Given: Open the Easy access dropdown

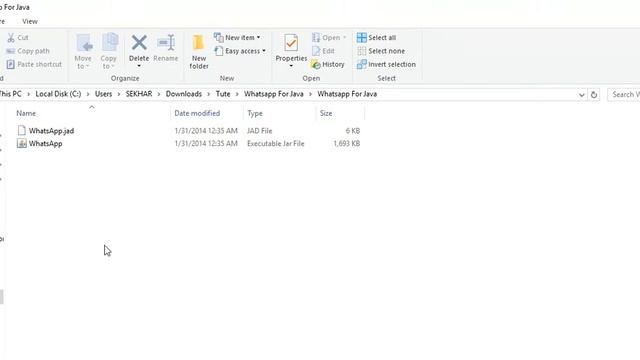Looking at the screenshot, I should tap(240, 51).
